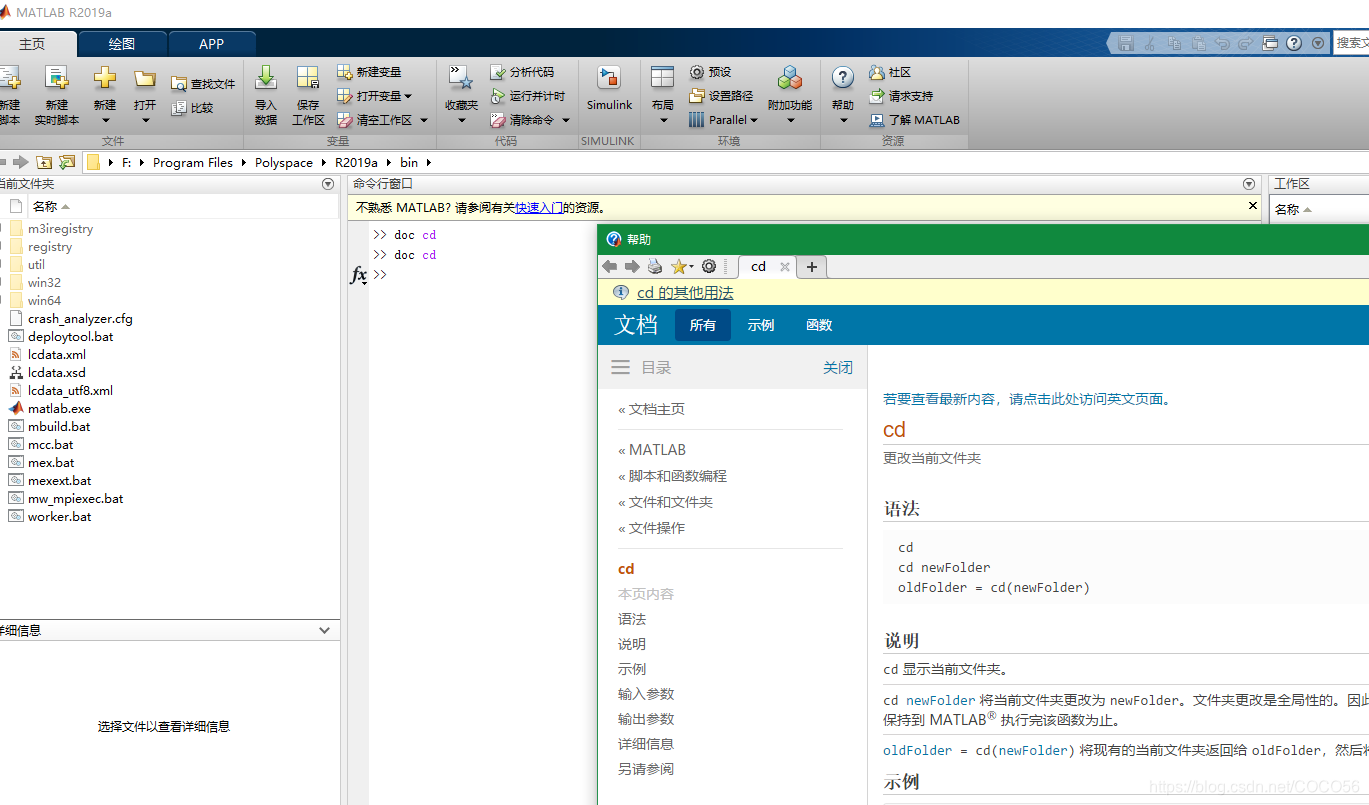Collapse the 详细信息 panel chevron
The image size is (1369, 805).
point(324,630)
